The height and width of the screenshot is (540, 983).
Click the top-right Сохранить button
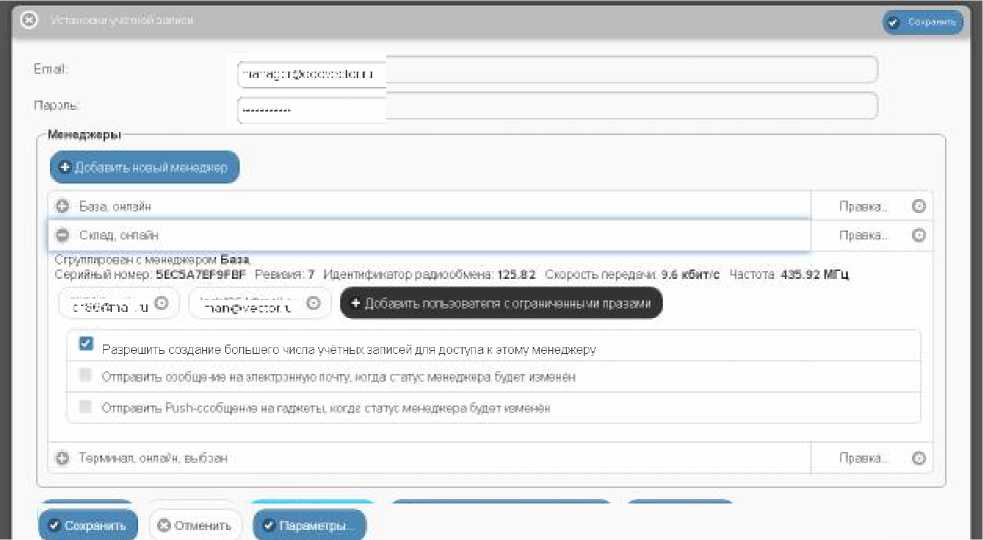tap(922, 22)
